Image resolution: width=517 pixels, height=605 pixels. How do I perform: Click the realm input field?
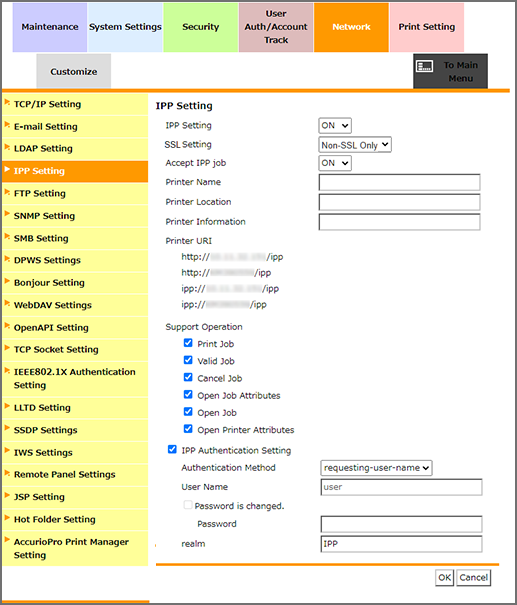(401, 544)
